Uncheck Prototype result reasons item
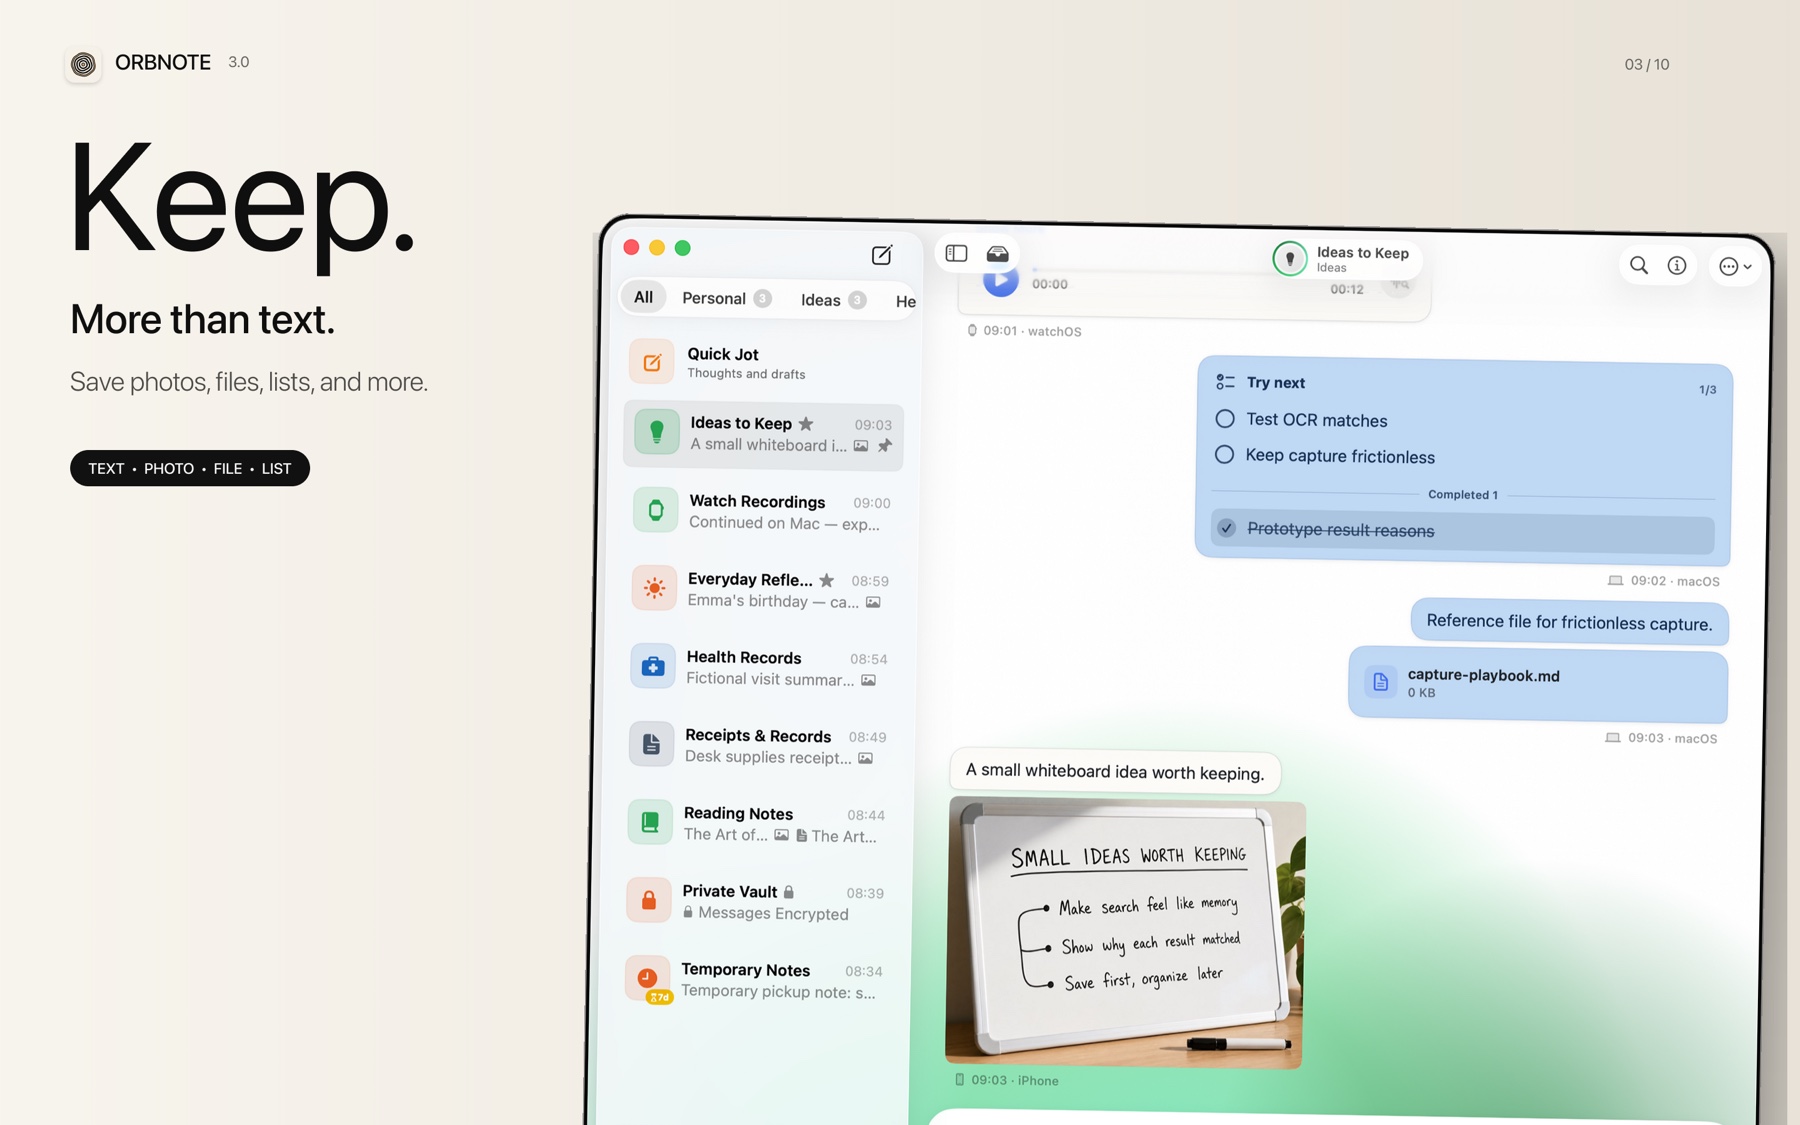The image size is (1800, 1125). pos(1226,528)
